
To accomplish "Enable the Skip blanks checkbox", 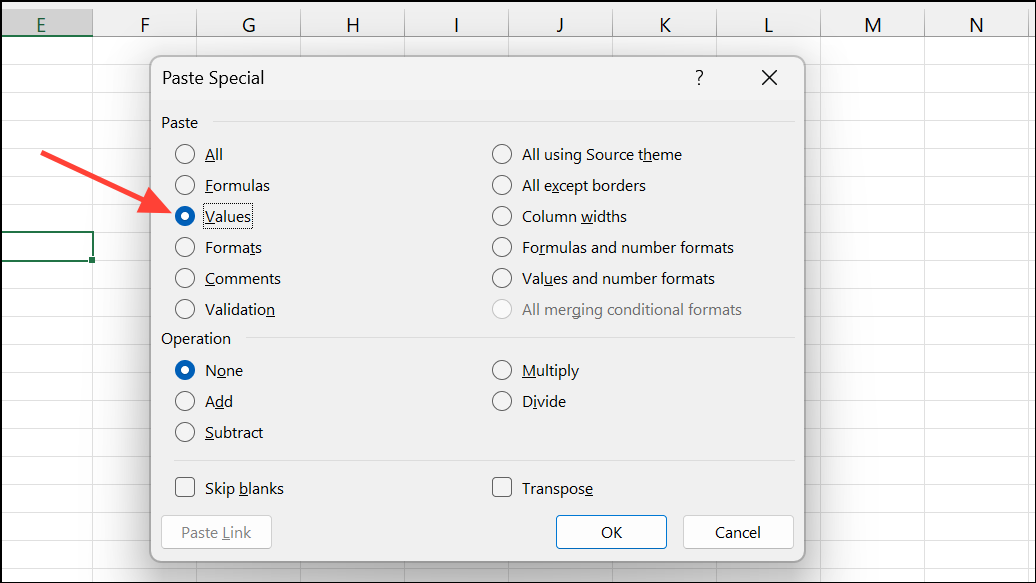I will pyautogui.click(x=185, y=488).
